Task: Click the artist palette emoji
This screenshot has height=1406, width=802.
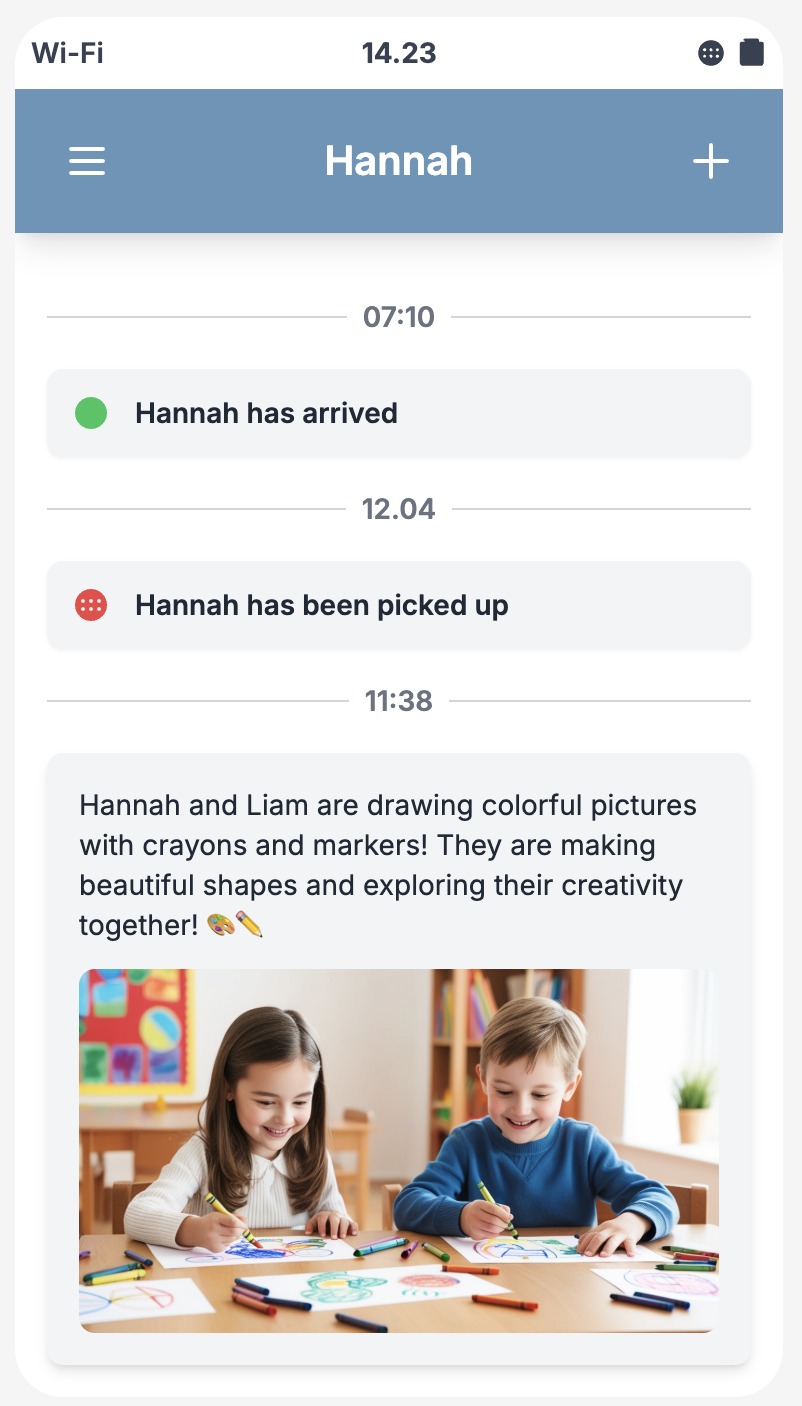Action: click(220, 926)
